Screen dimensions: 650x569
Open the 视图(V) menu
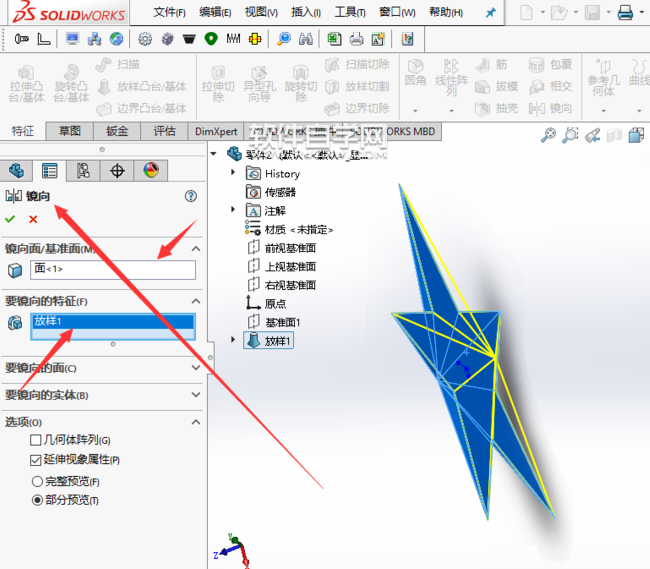261,12
